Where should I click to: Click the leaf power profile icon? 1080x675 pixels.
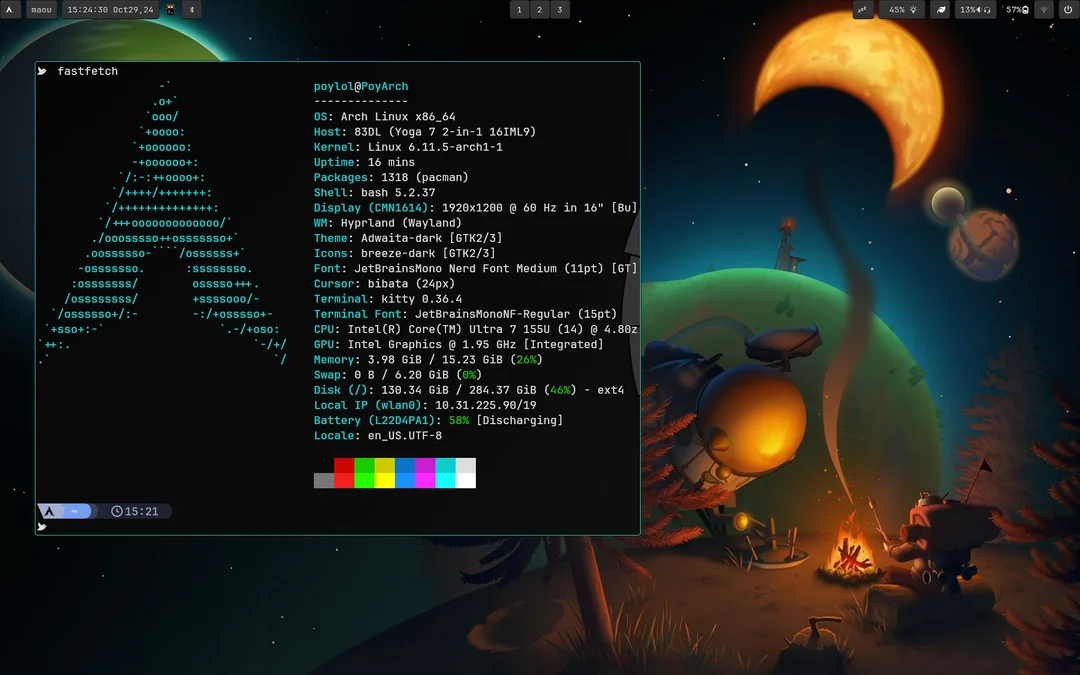(940, 10)
